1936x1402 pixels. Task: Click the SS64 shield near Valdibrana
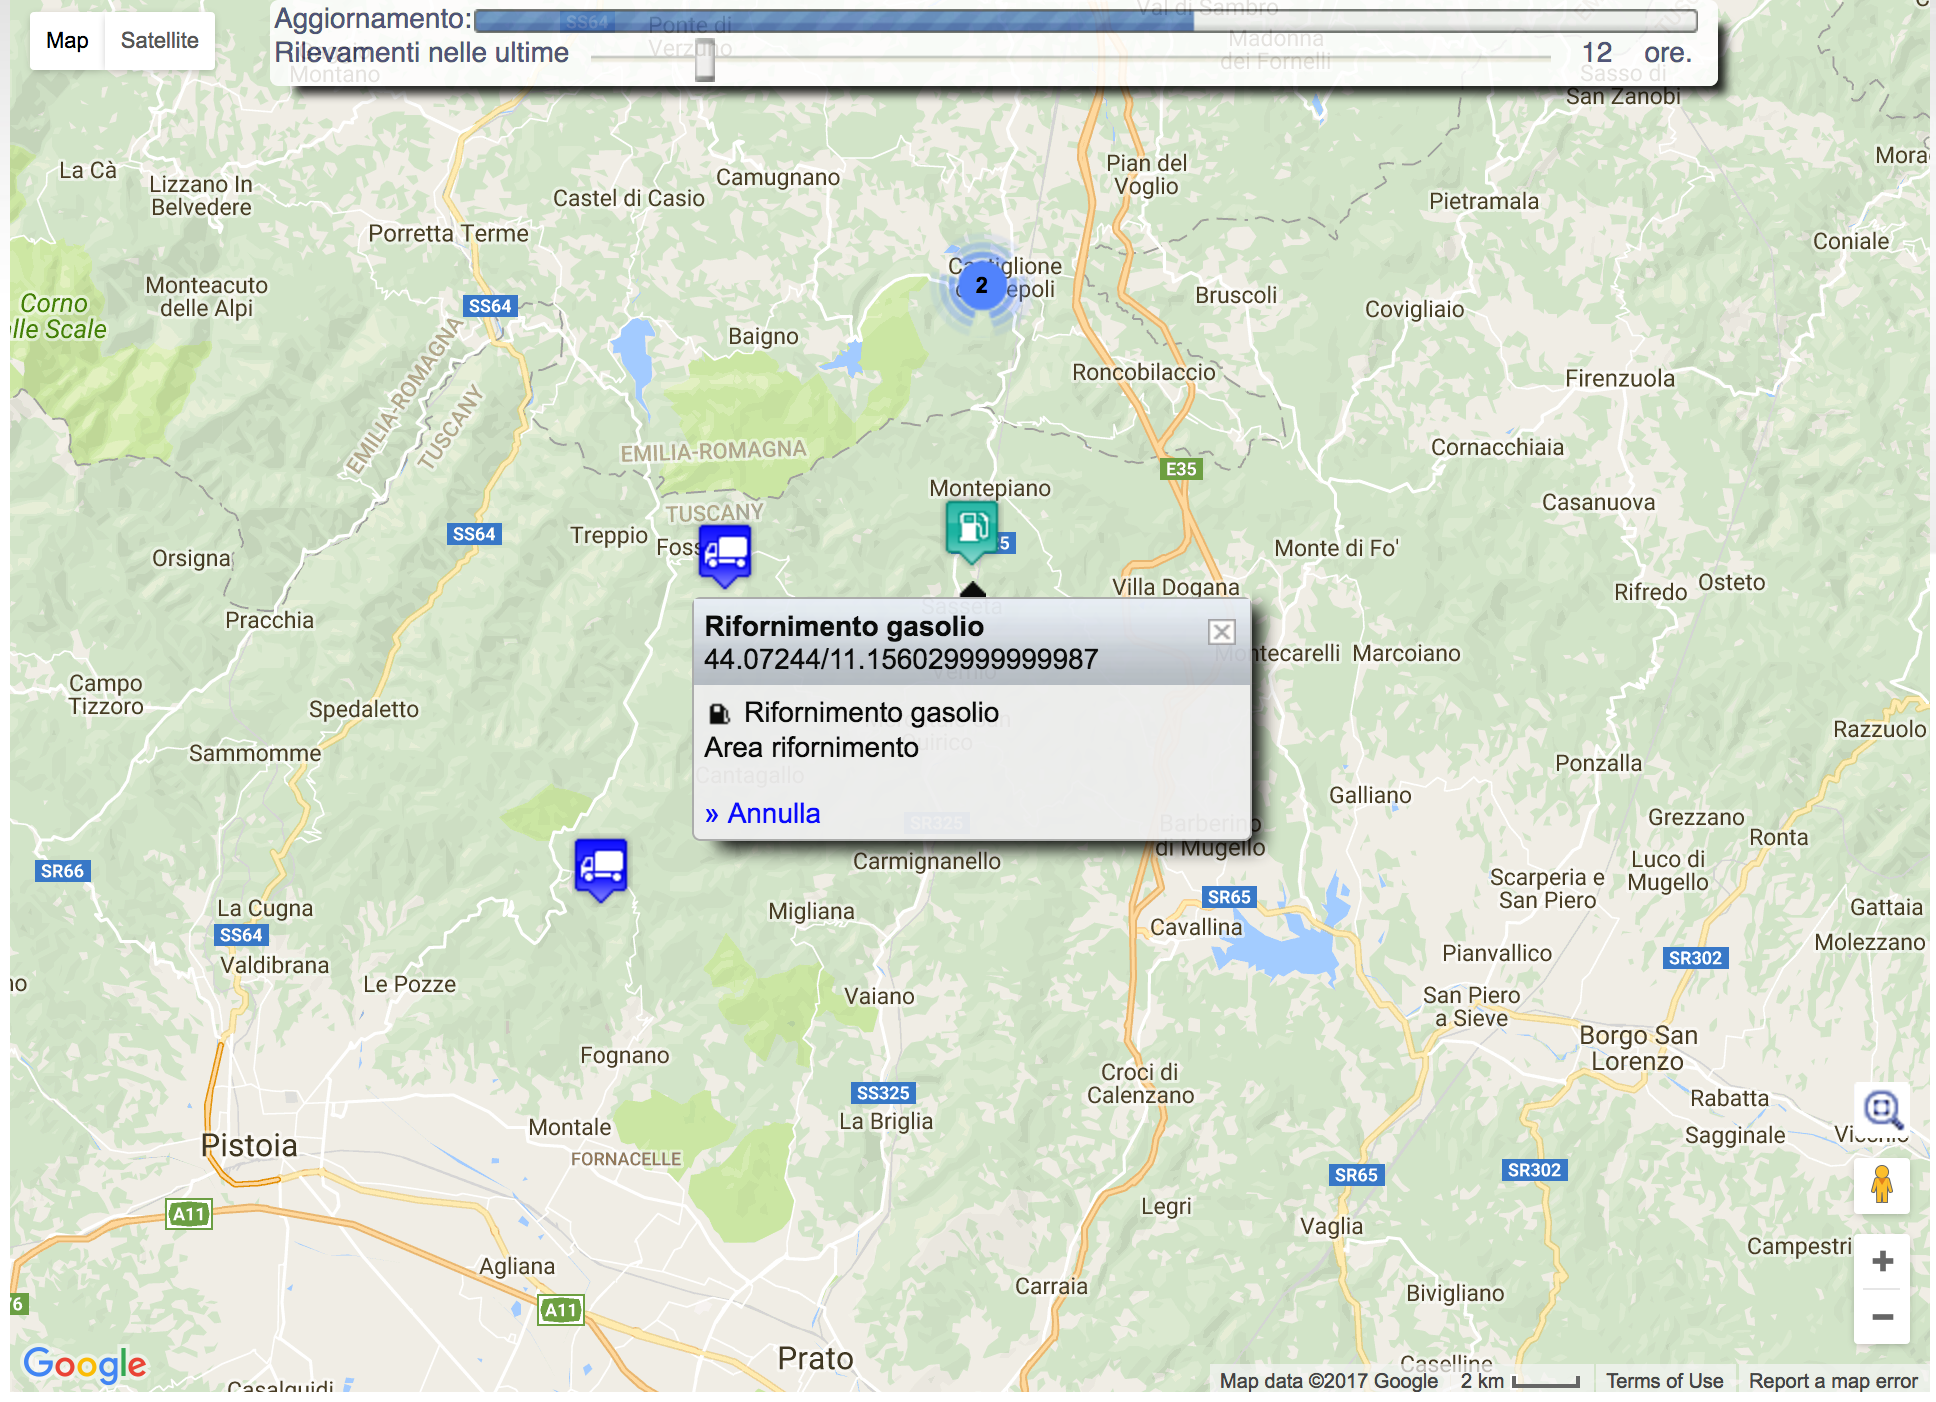(x=241, y=935)
